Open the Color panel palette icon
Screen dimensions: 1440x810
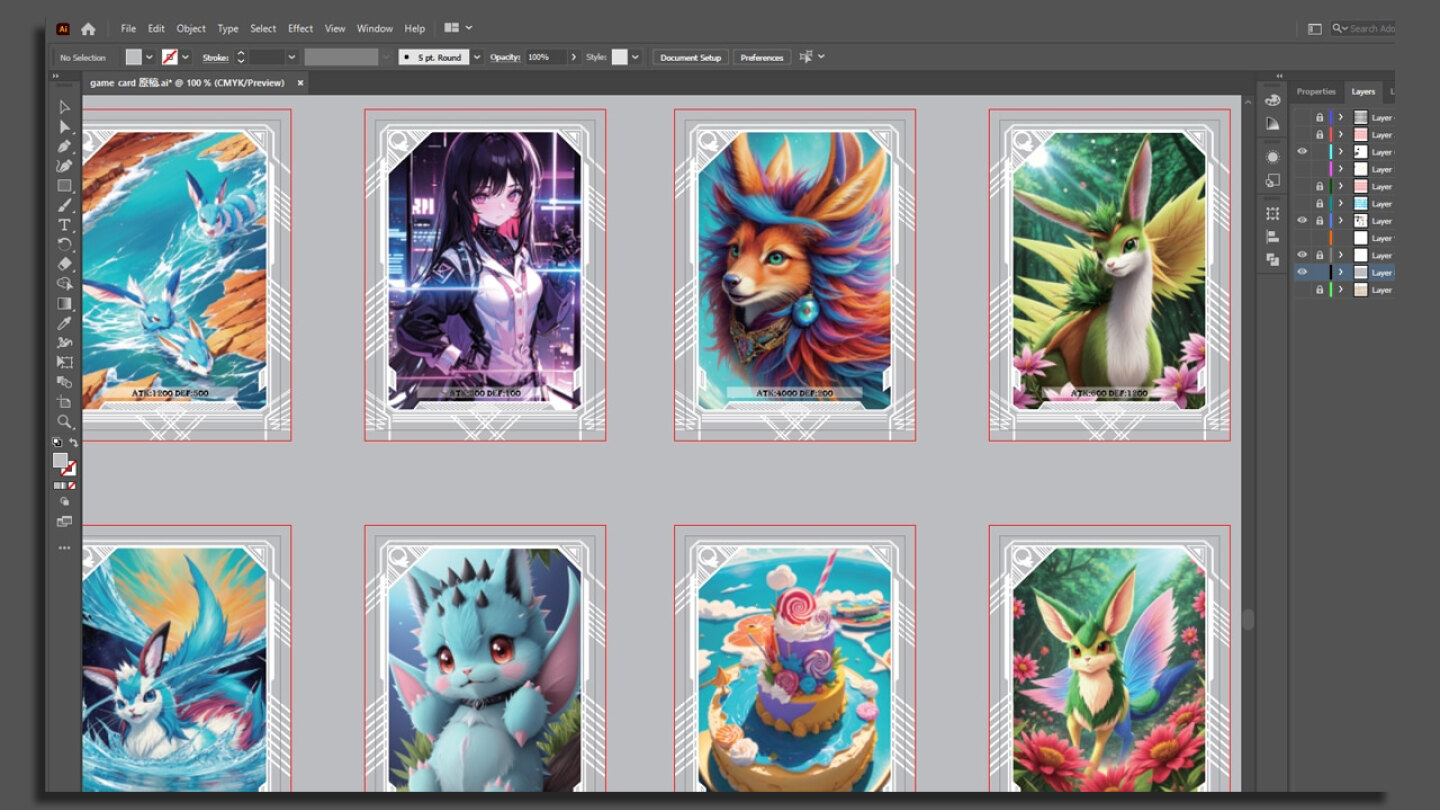click(1272, 100)
